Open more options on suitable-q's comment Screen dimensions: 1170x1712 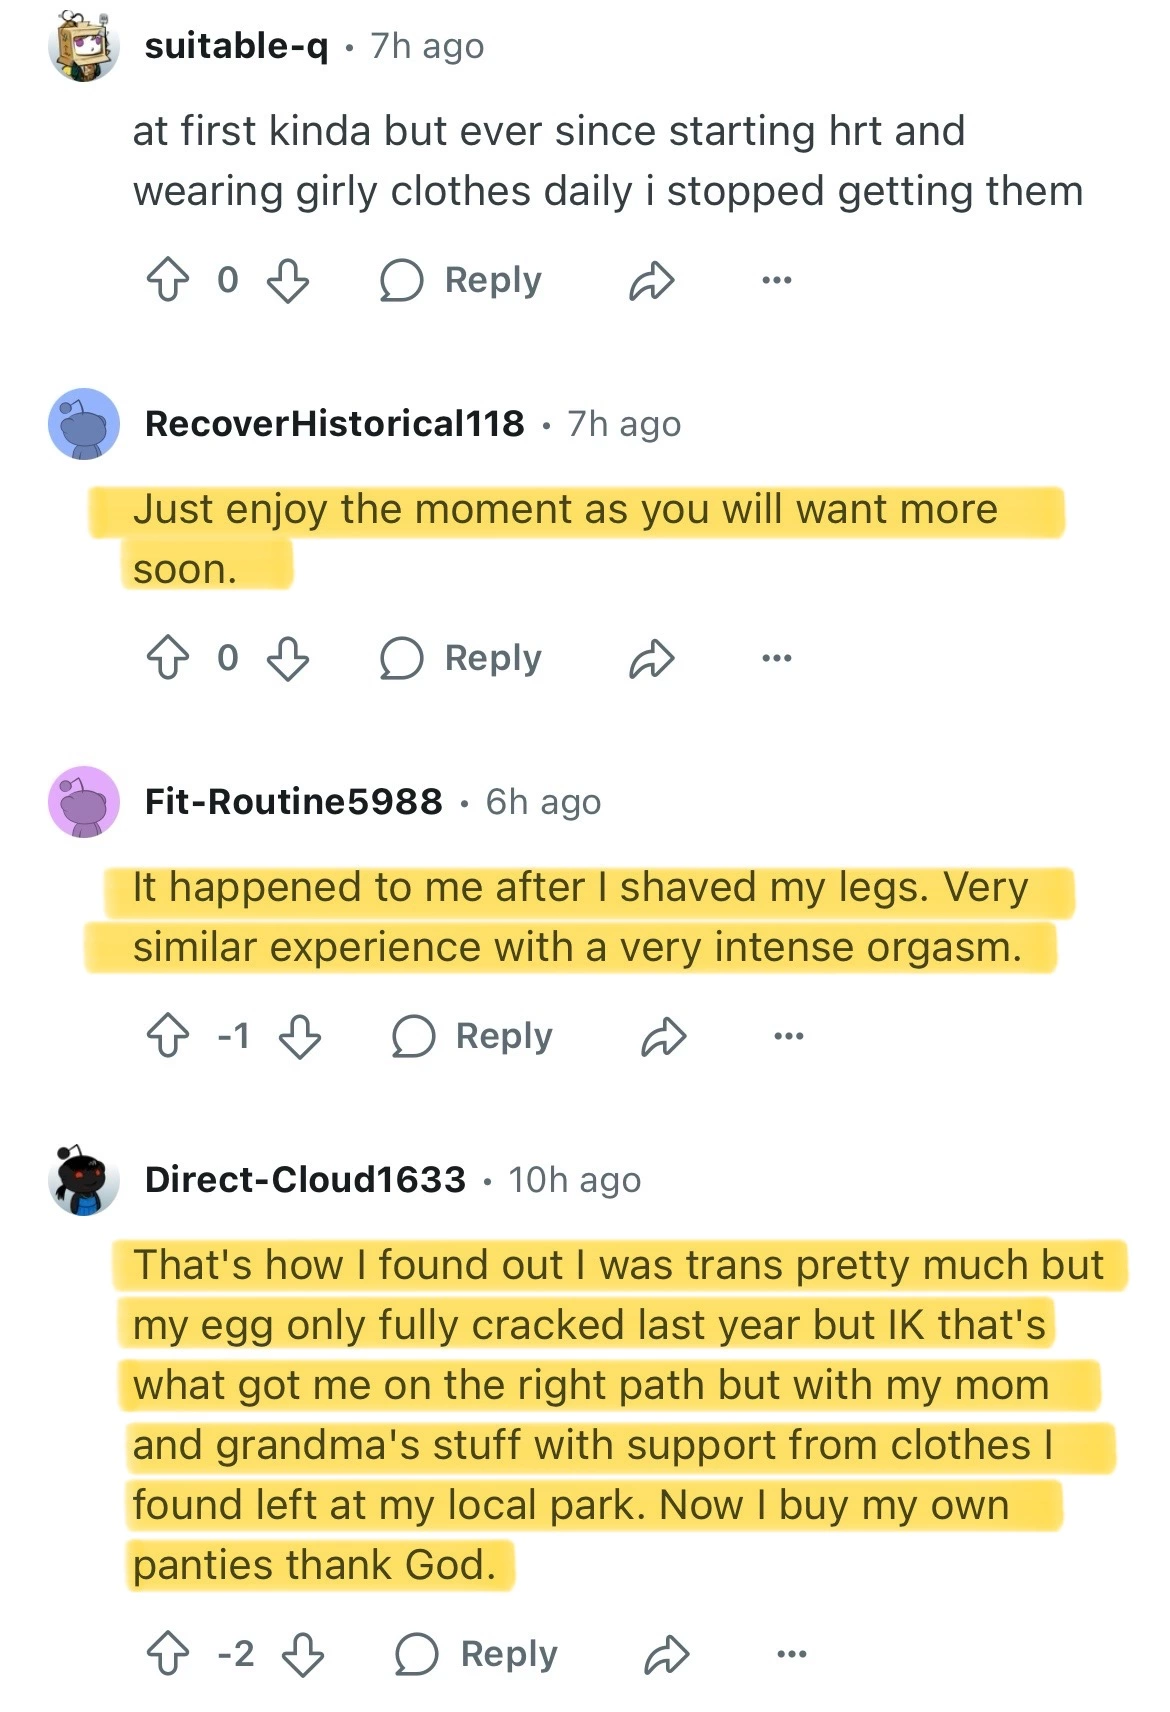[777, 280]
